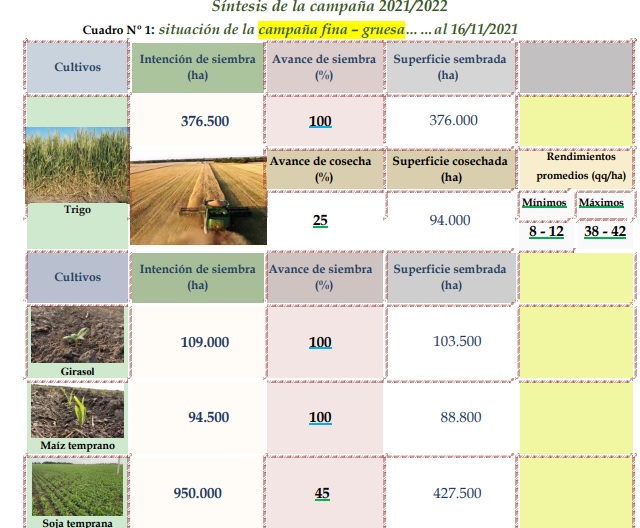Select the Girasol seedling image
640x528 pixels.
point(77,334)
